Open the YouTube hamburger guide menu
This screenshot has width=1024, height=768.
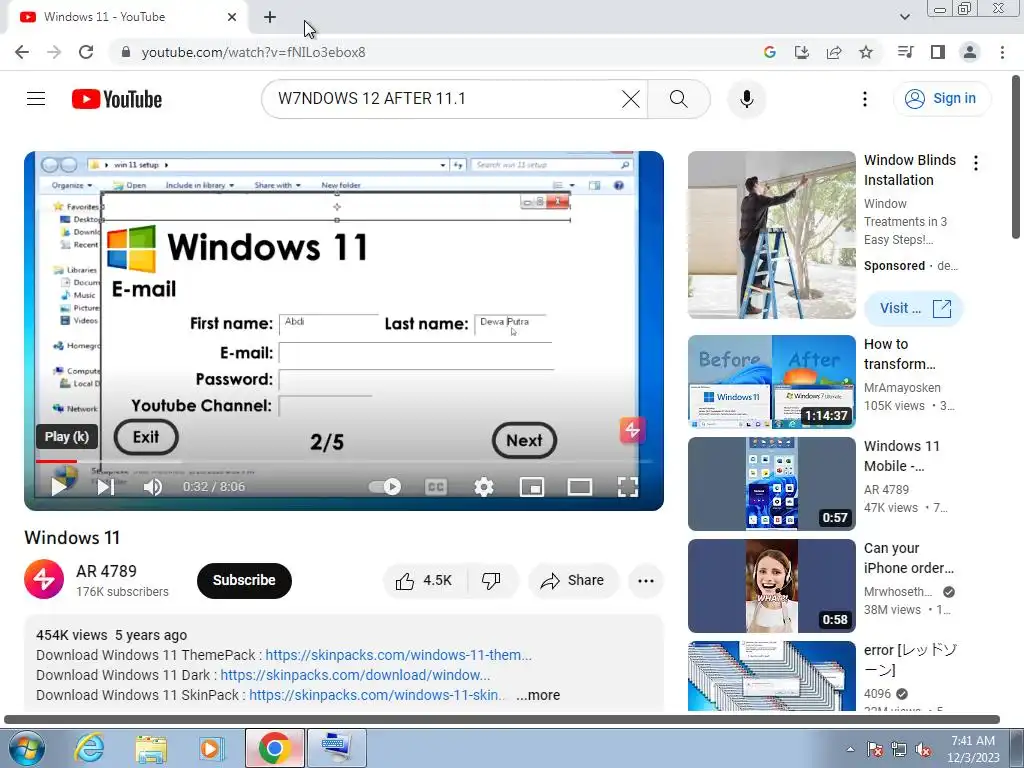tap(36, 99)
